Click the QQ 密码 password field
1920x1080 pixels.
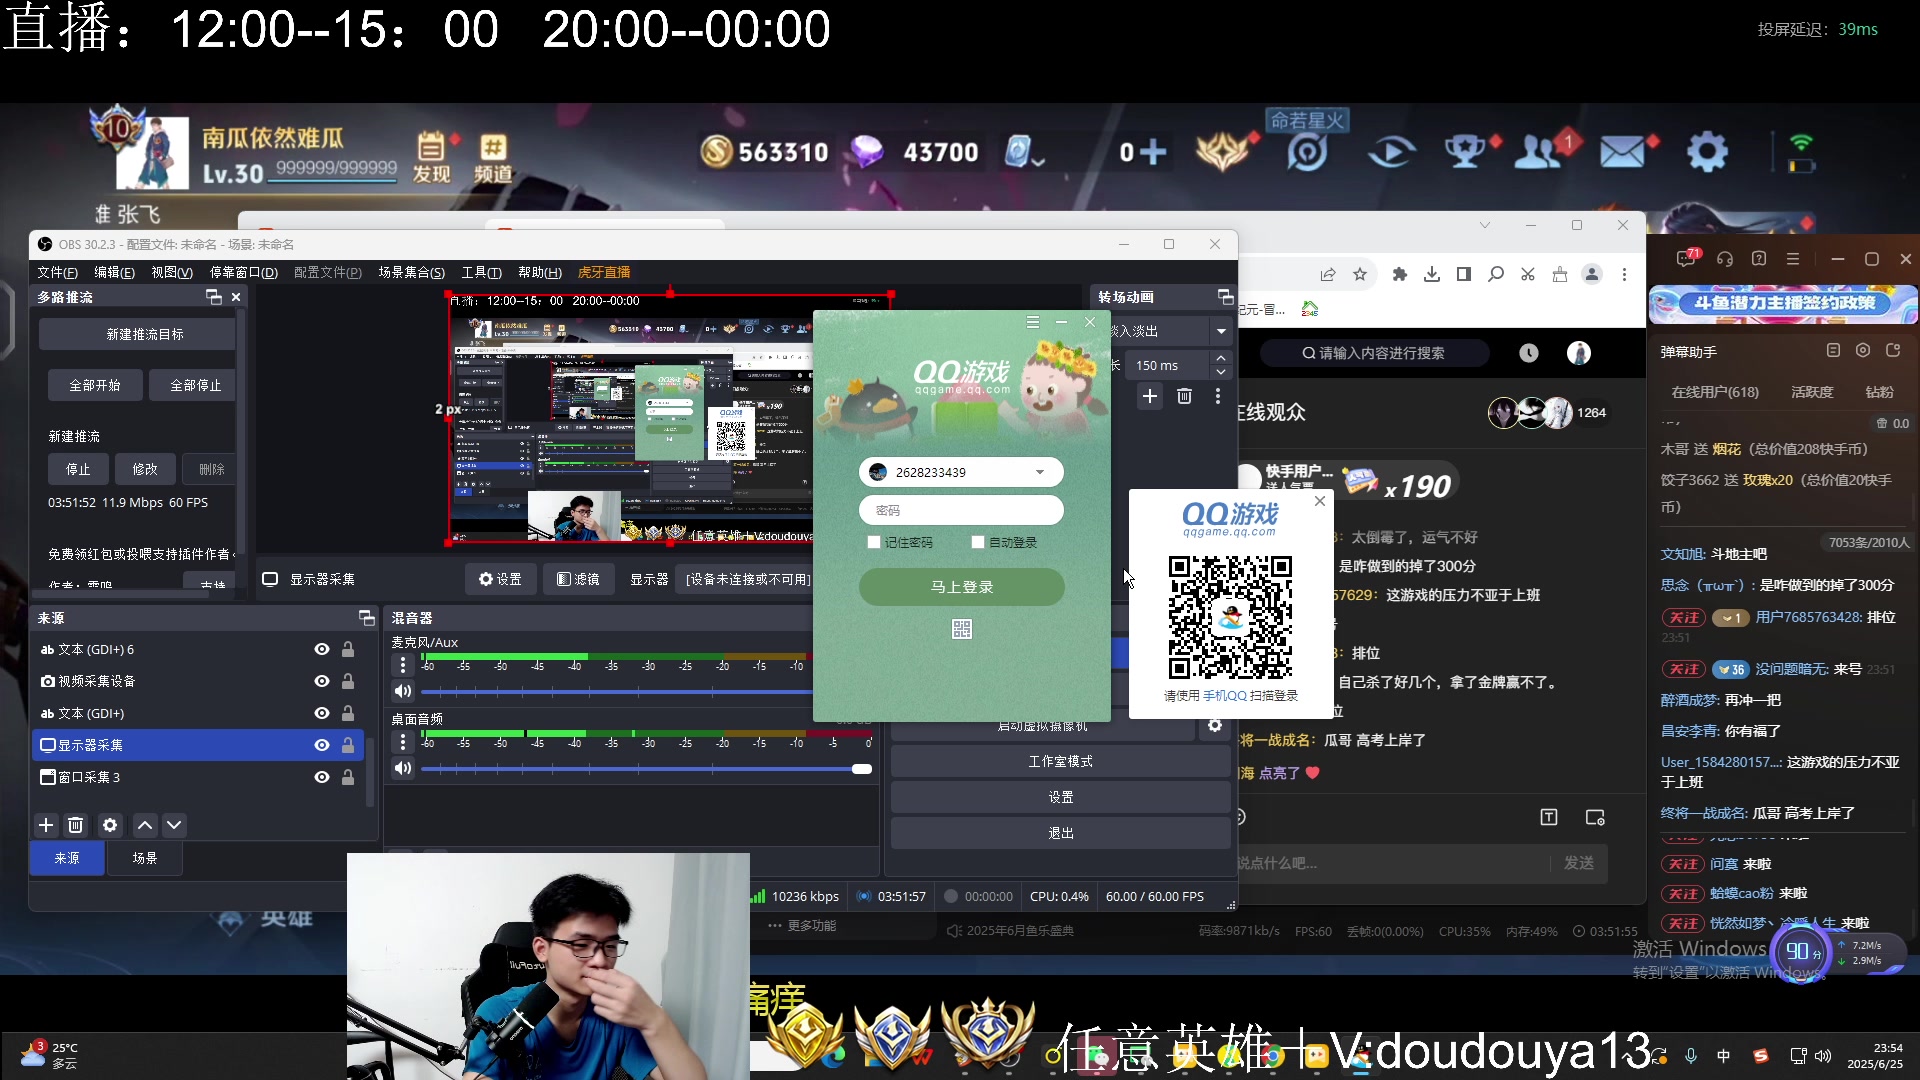961,510
